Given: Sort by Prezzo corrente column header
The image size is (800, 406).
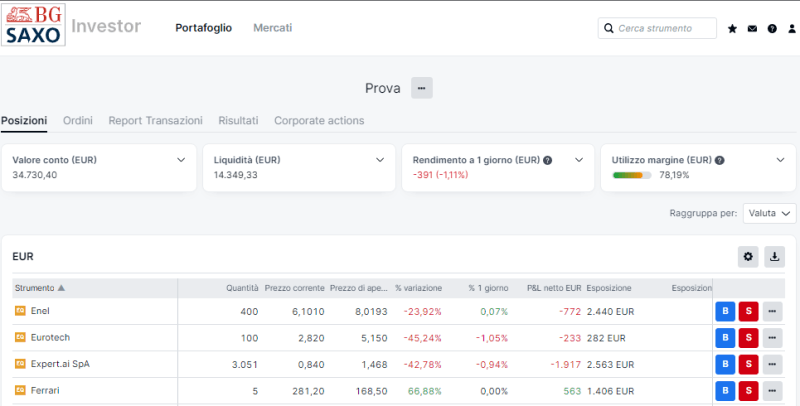Looking at the screenshot, I should (294, 288).
